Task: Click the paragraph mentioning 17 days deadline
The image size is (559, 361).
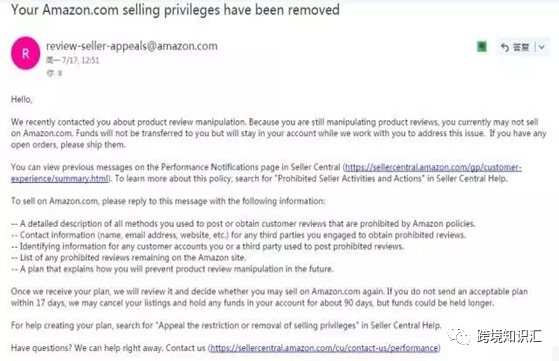Action: pos(269,297)
